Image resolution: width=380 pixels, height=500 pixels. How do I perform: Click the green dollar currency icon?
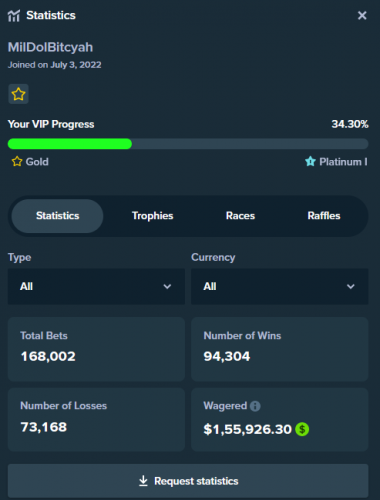point(302,429)
